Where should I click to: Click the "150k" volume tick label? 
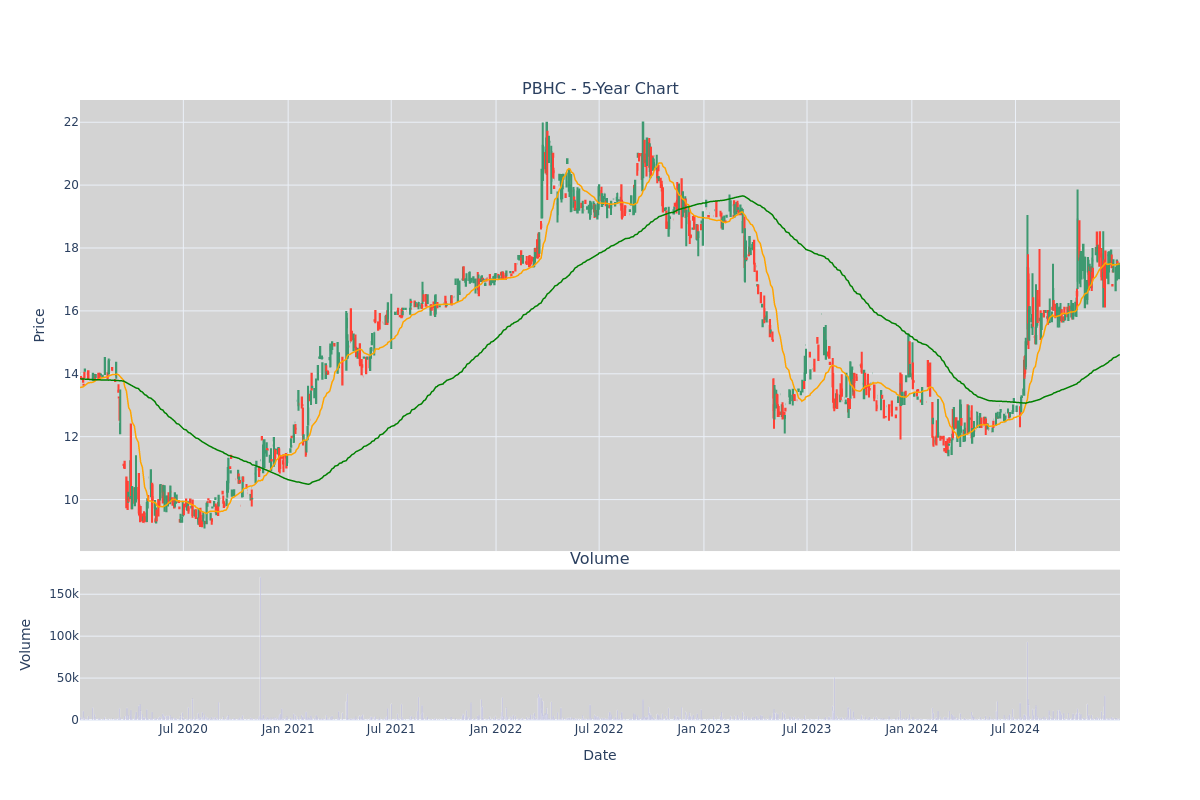coord(64,594)
